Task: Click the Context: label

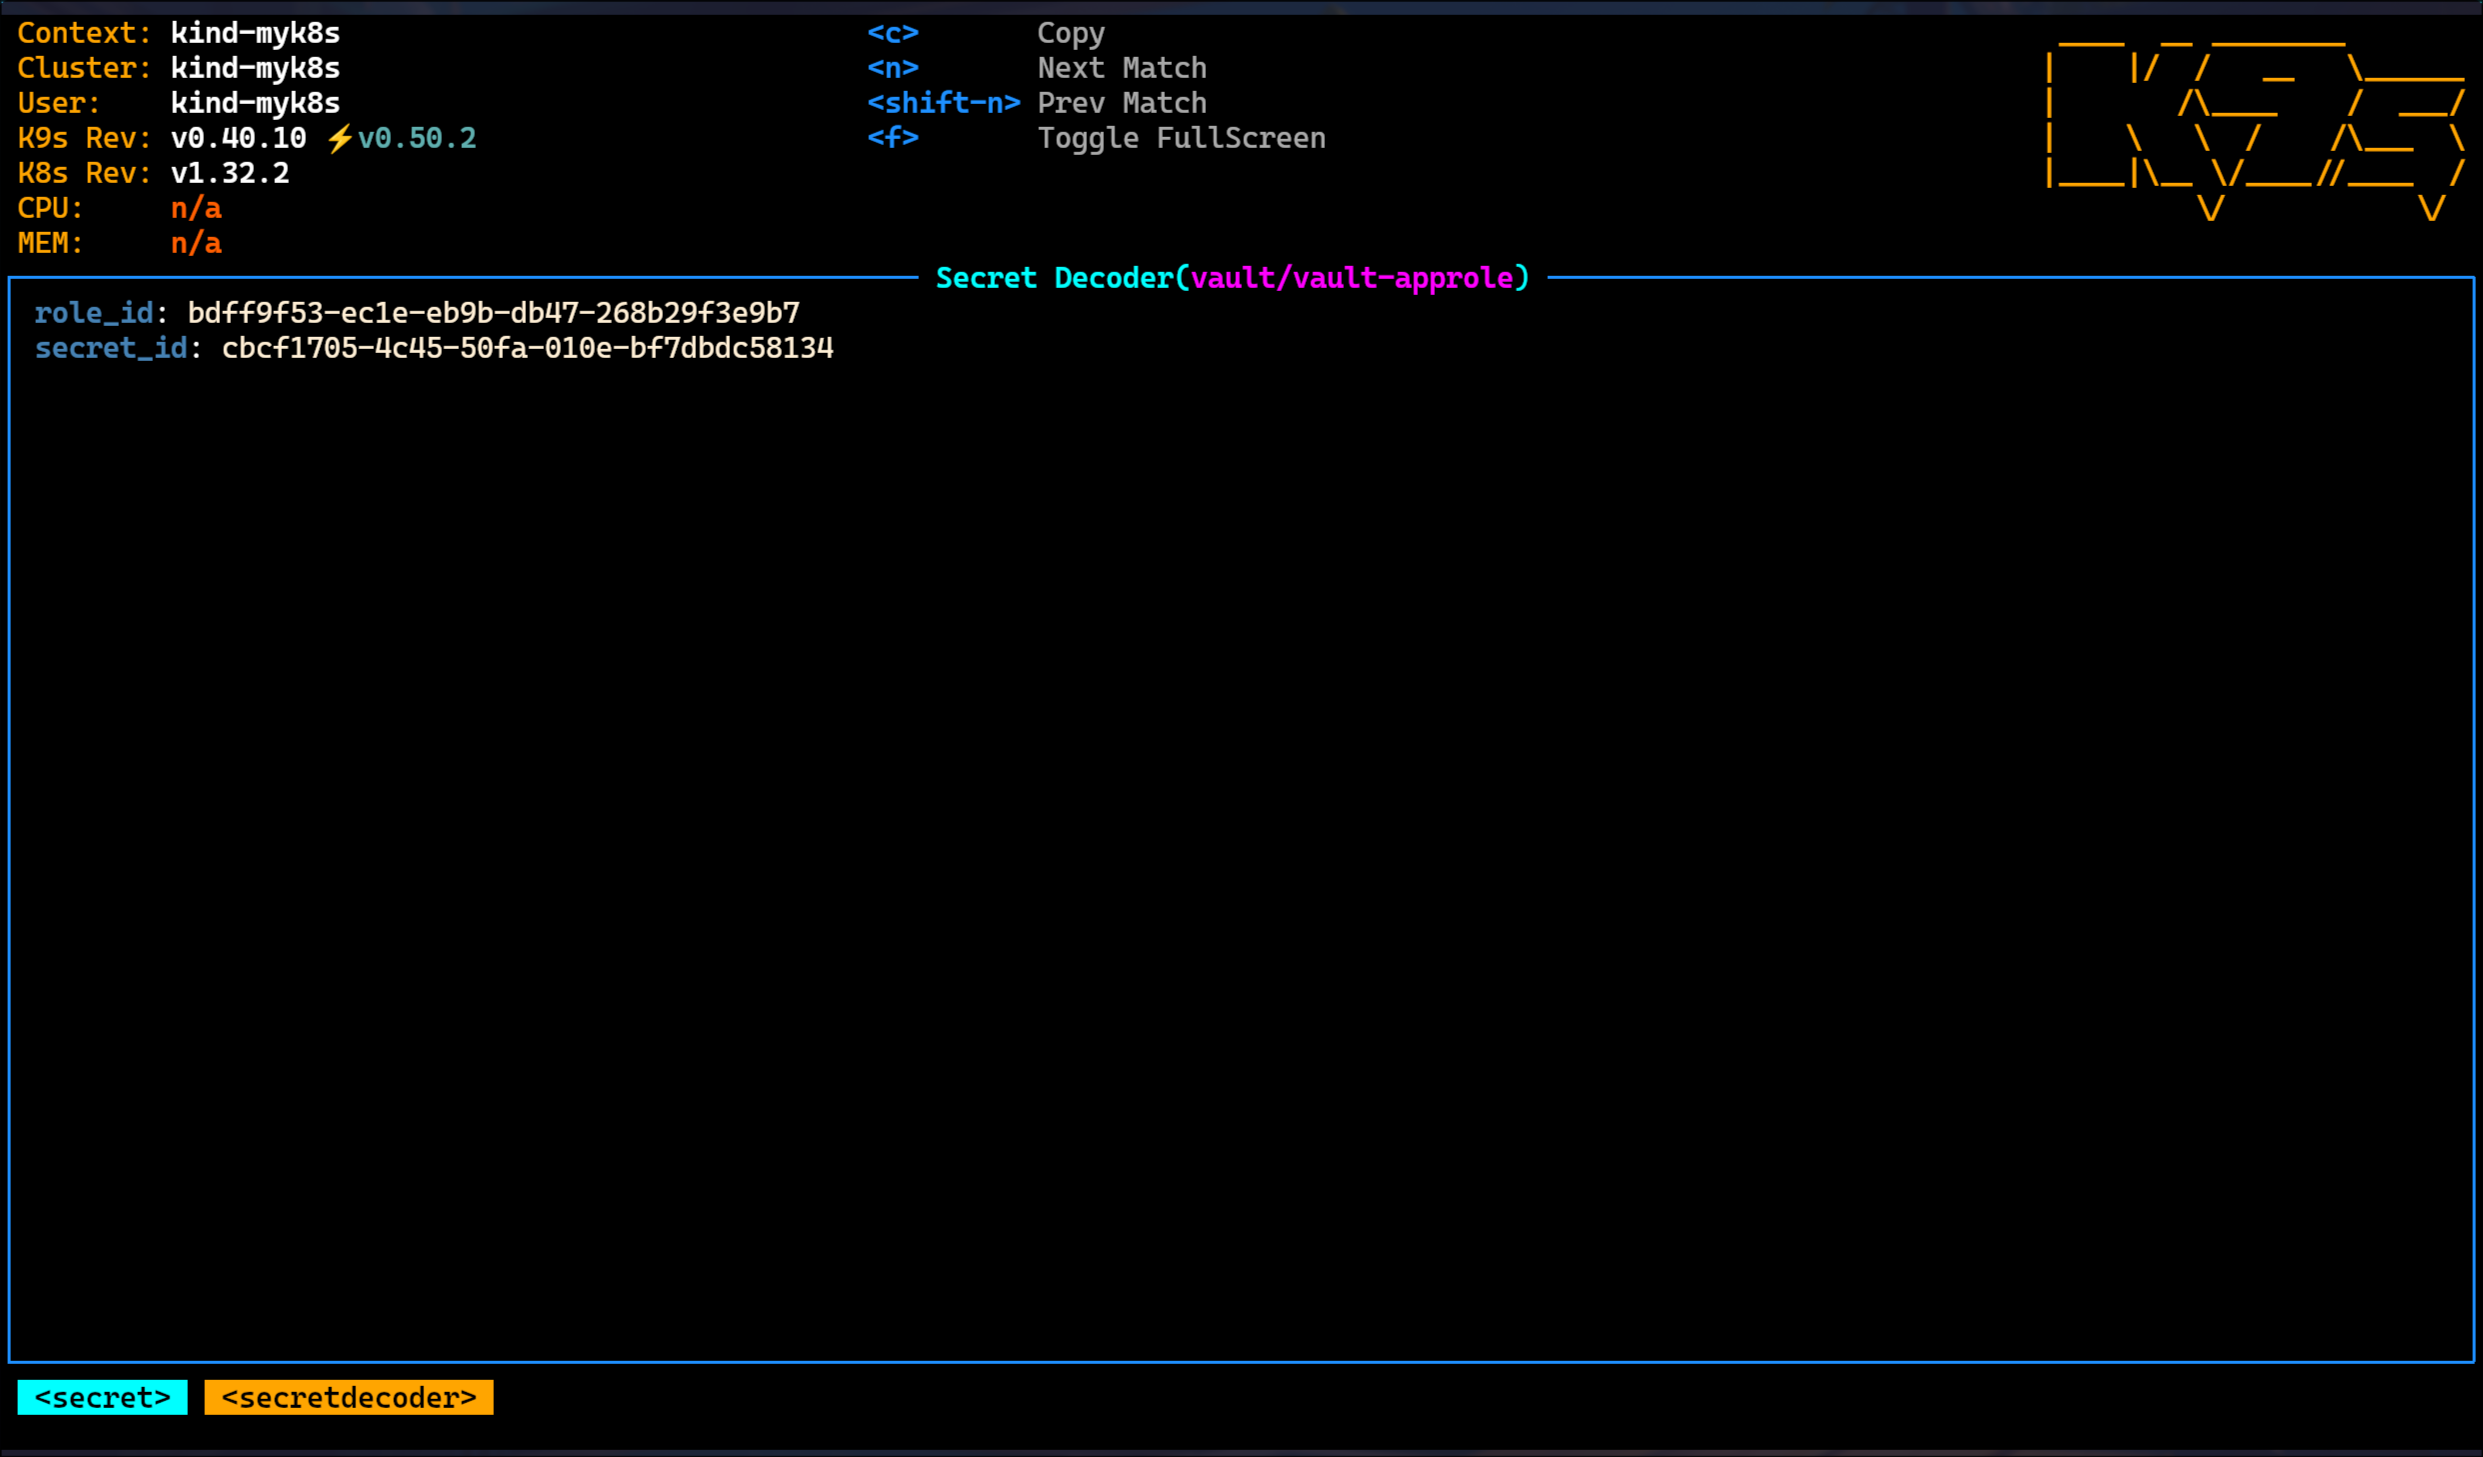Action: coord(85,33)
